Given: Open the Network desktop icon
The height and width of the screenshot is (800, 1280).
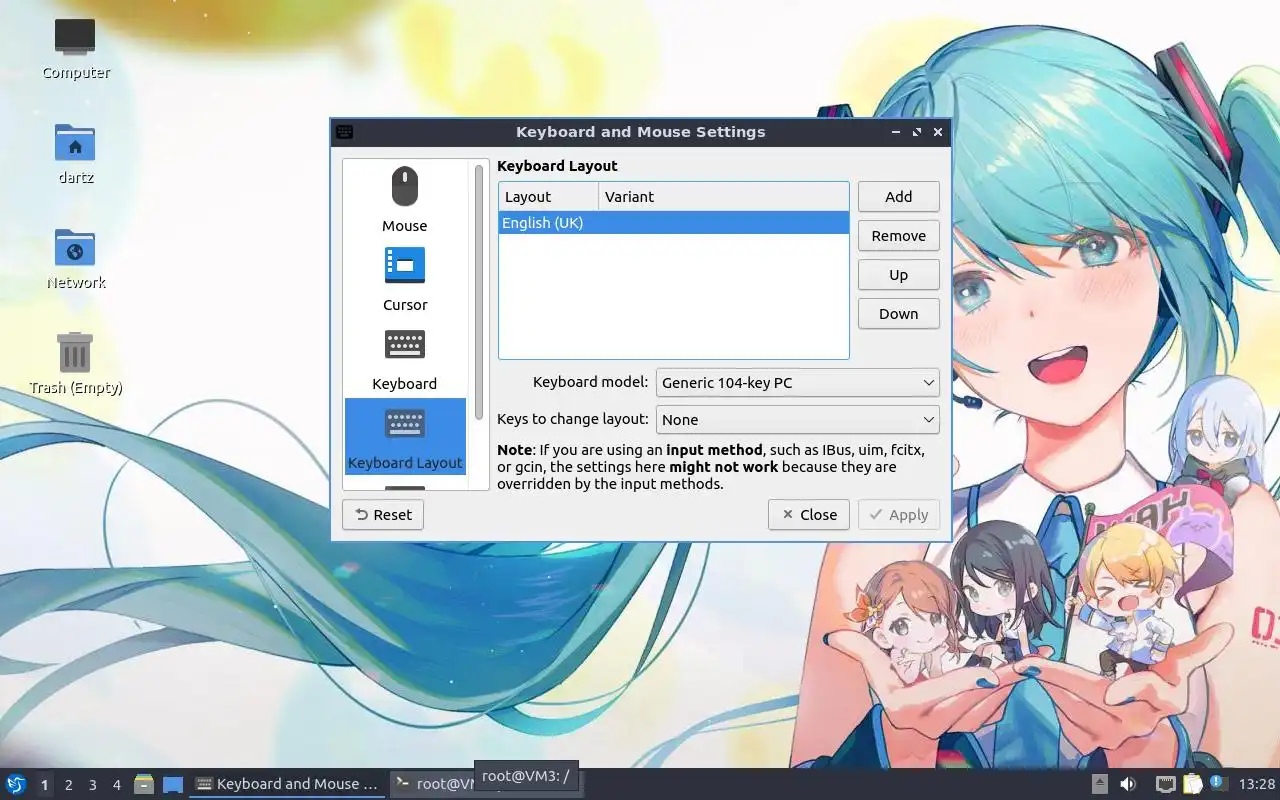Looking at the screenshot, I should [x=75, y=258].
